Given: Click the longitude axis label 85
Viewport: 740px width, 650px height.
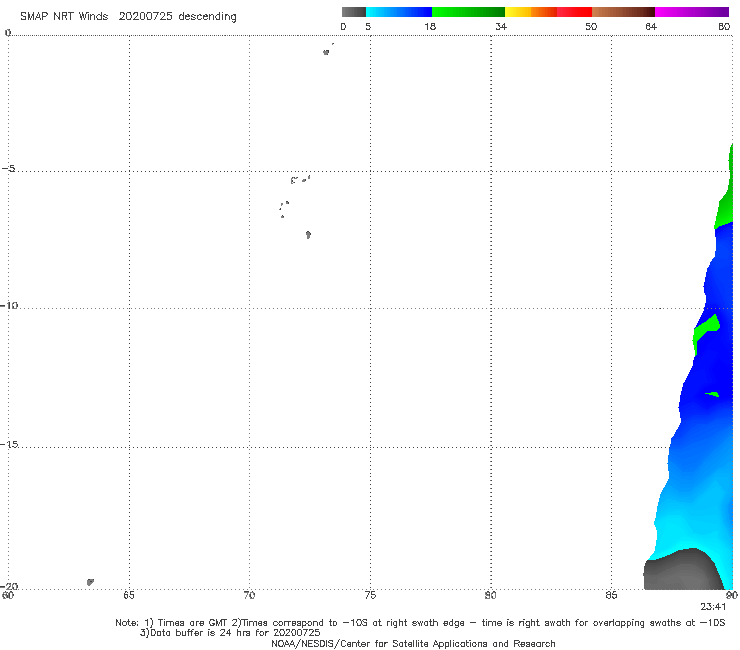Looking at the screenshot, I should [611, 595].
